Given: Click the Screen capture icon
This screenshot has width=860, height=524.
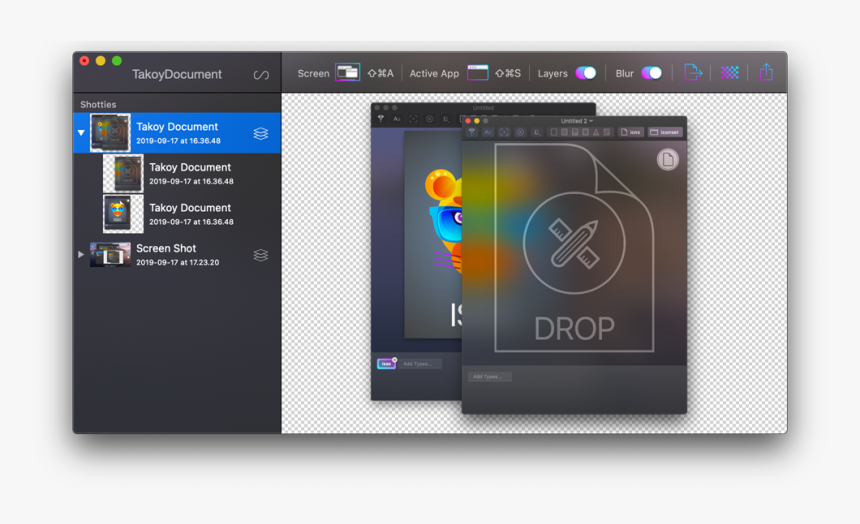Looking at the screenshot, I should point(347,73).
